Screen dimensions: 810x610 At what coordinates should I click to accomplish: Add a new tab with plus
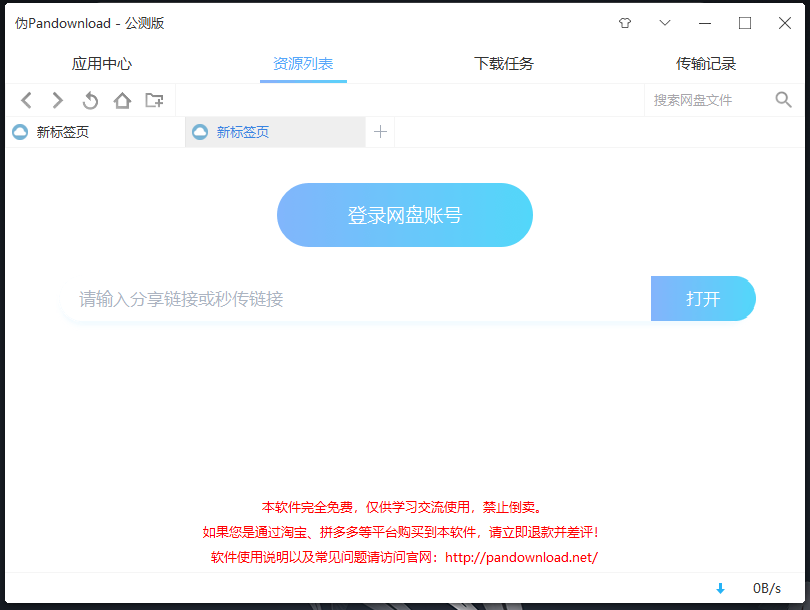(380, 132)
